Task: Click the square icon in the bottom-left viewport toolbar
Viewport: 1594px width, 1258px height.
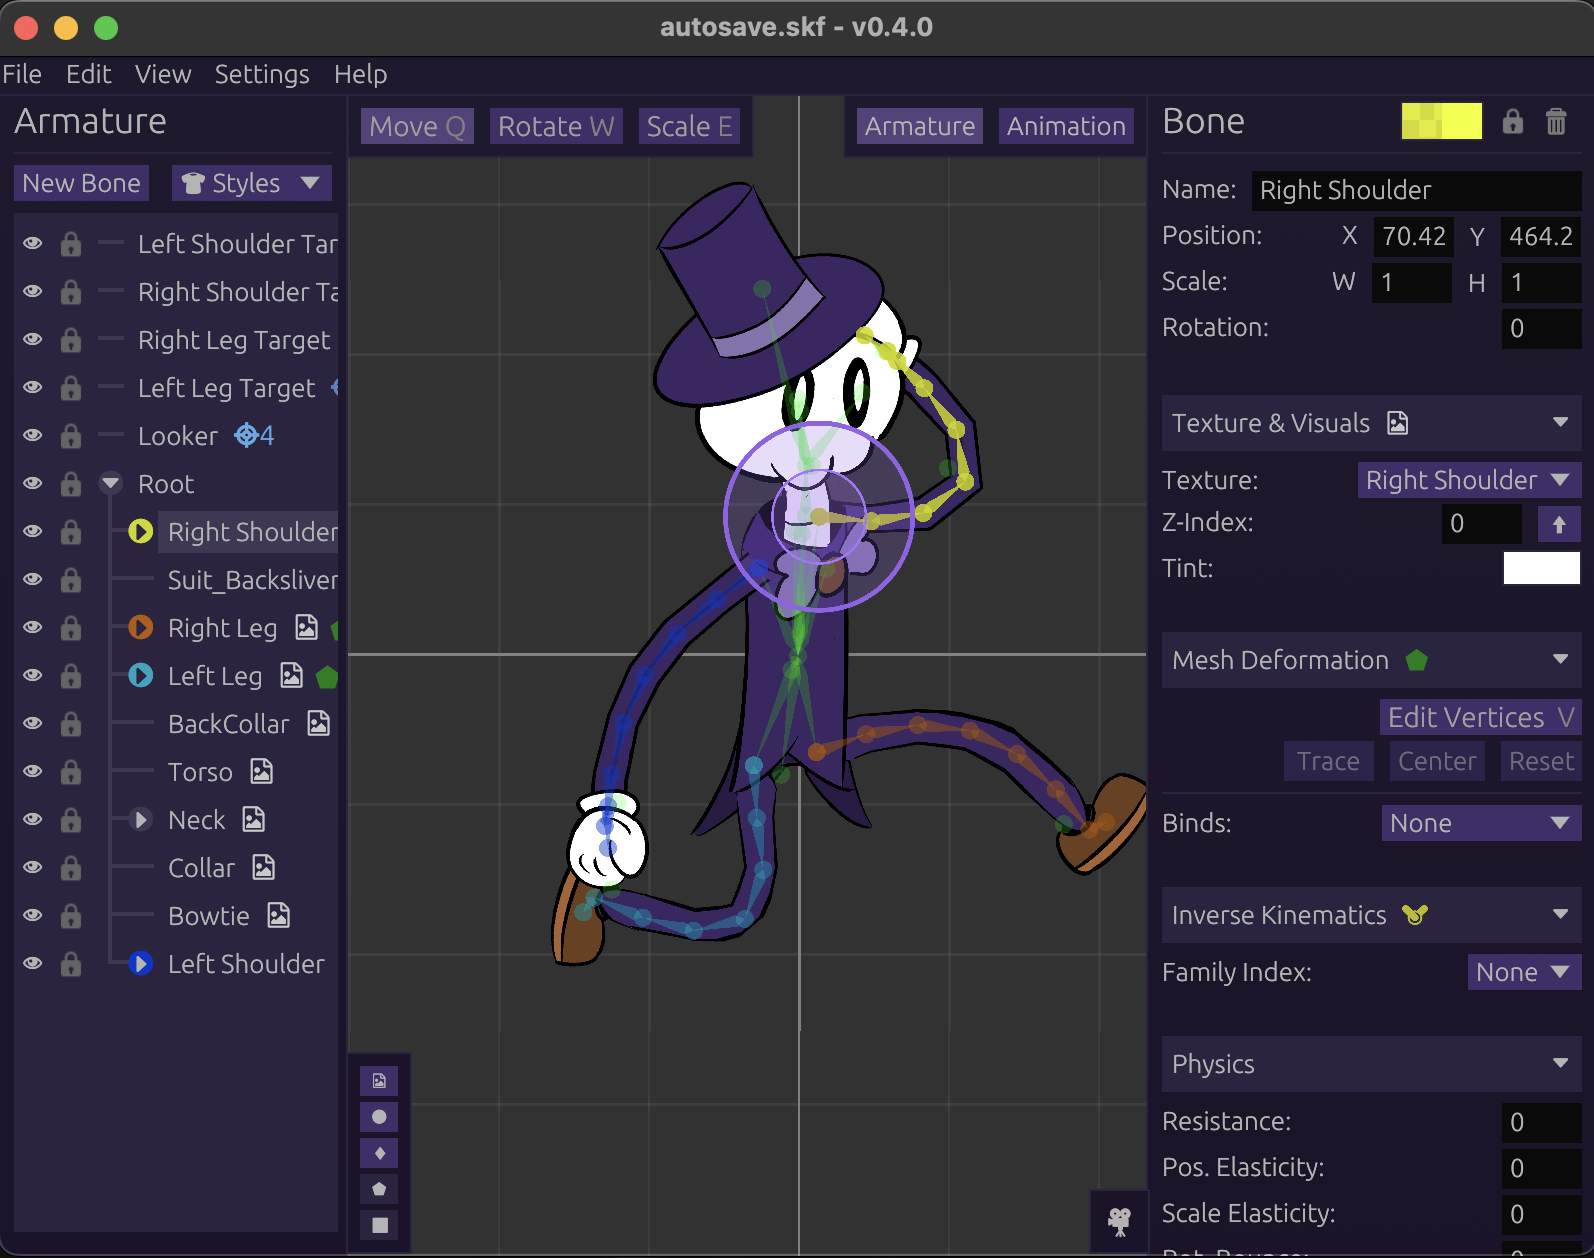Action: click(x=379, y=1225)
